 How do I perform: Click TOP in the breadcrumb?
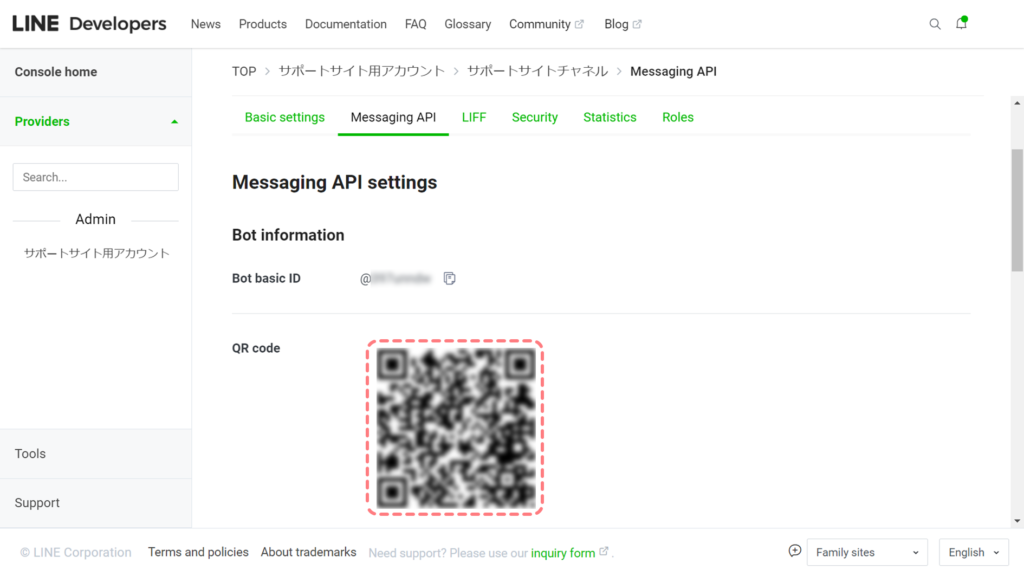tap(244, 72)
